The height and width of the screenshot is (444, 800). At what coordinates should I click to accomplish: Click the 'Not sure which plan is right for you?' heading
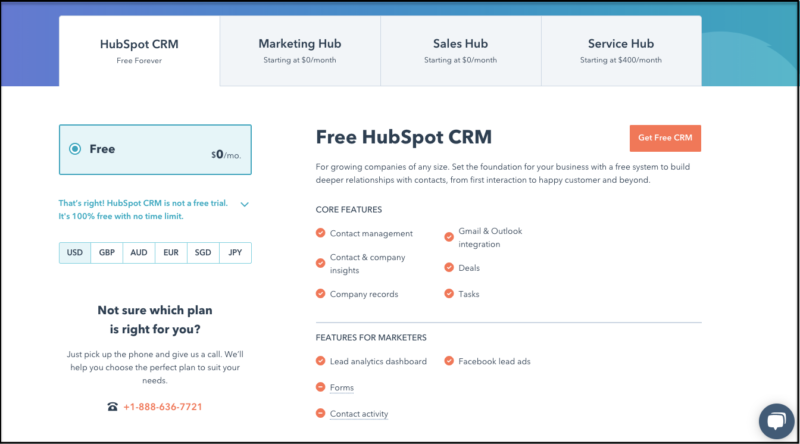[155, 319]
